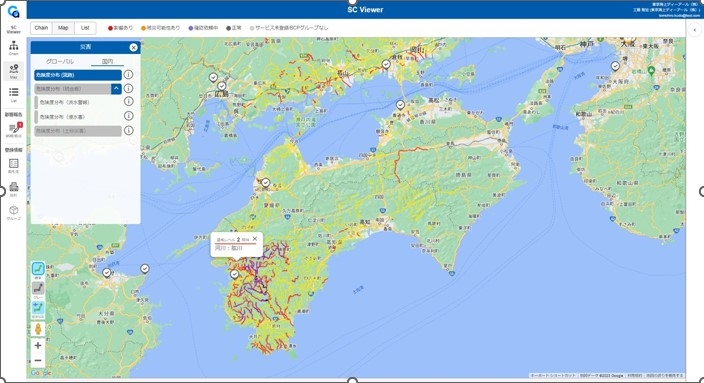Switch to the List tab in toolbar

tap(85, 28)
